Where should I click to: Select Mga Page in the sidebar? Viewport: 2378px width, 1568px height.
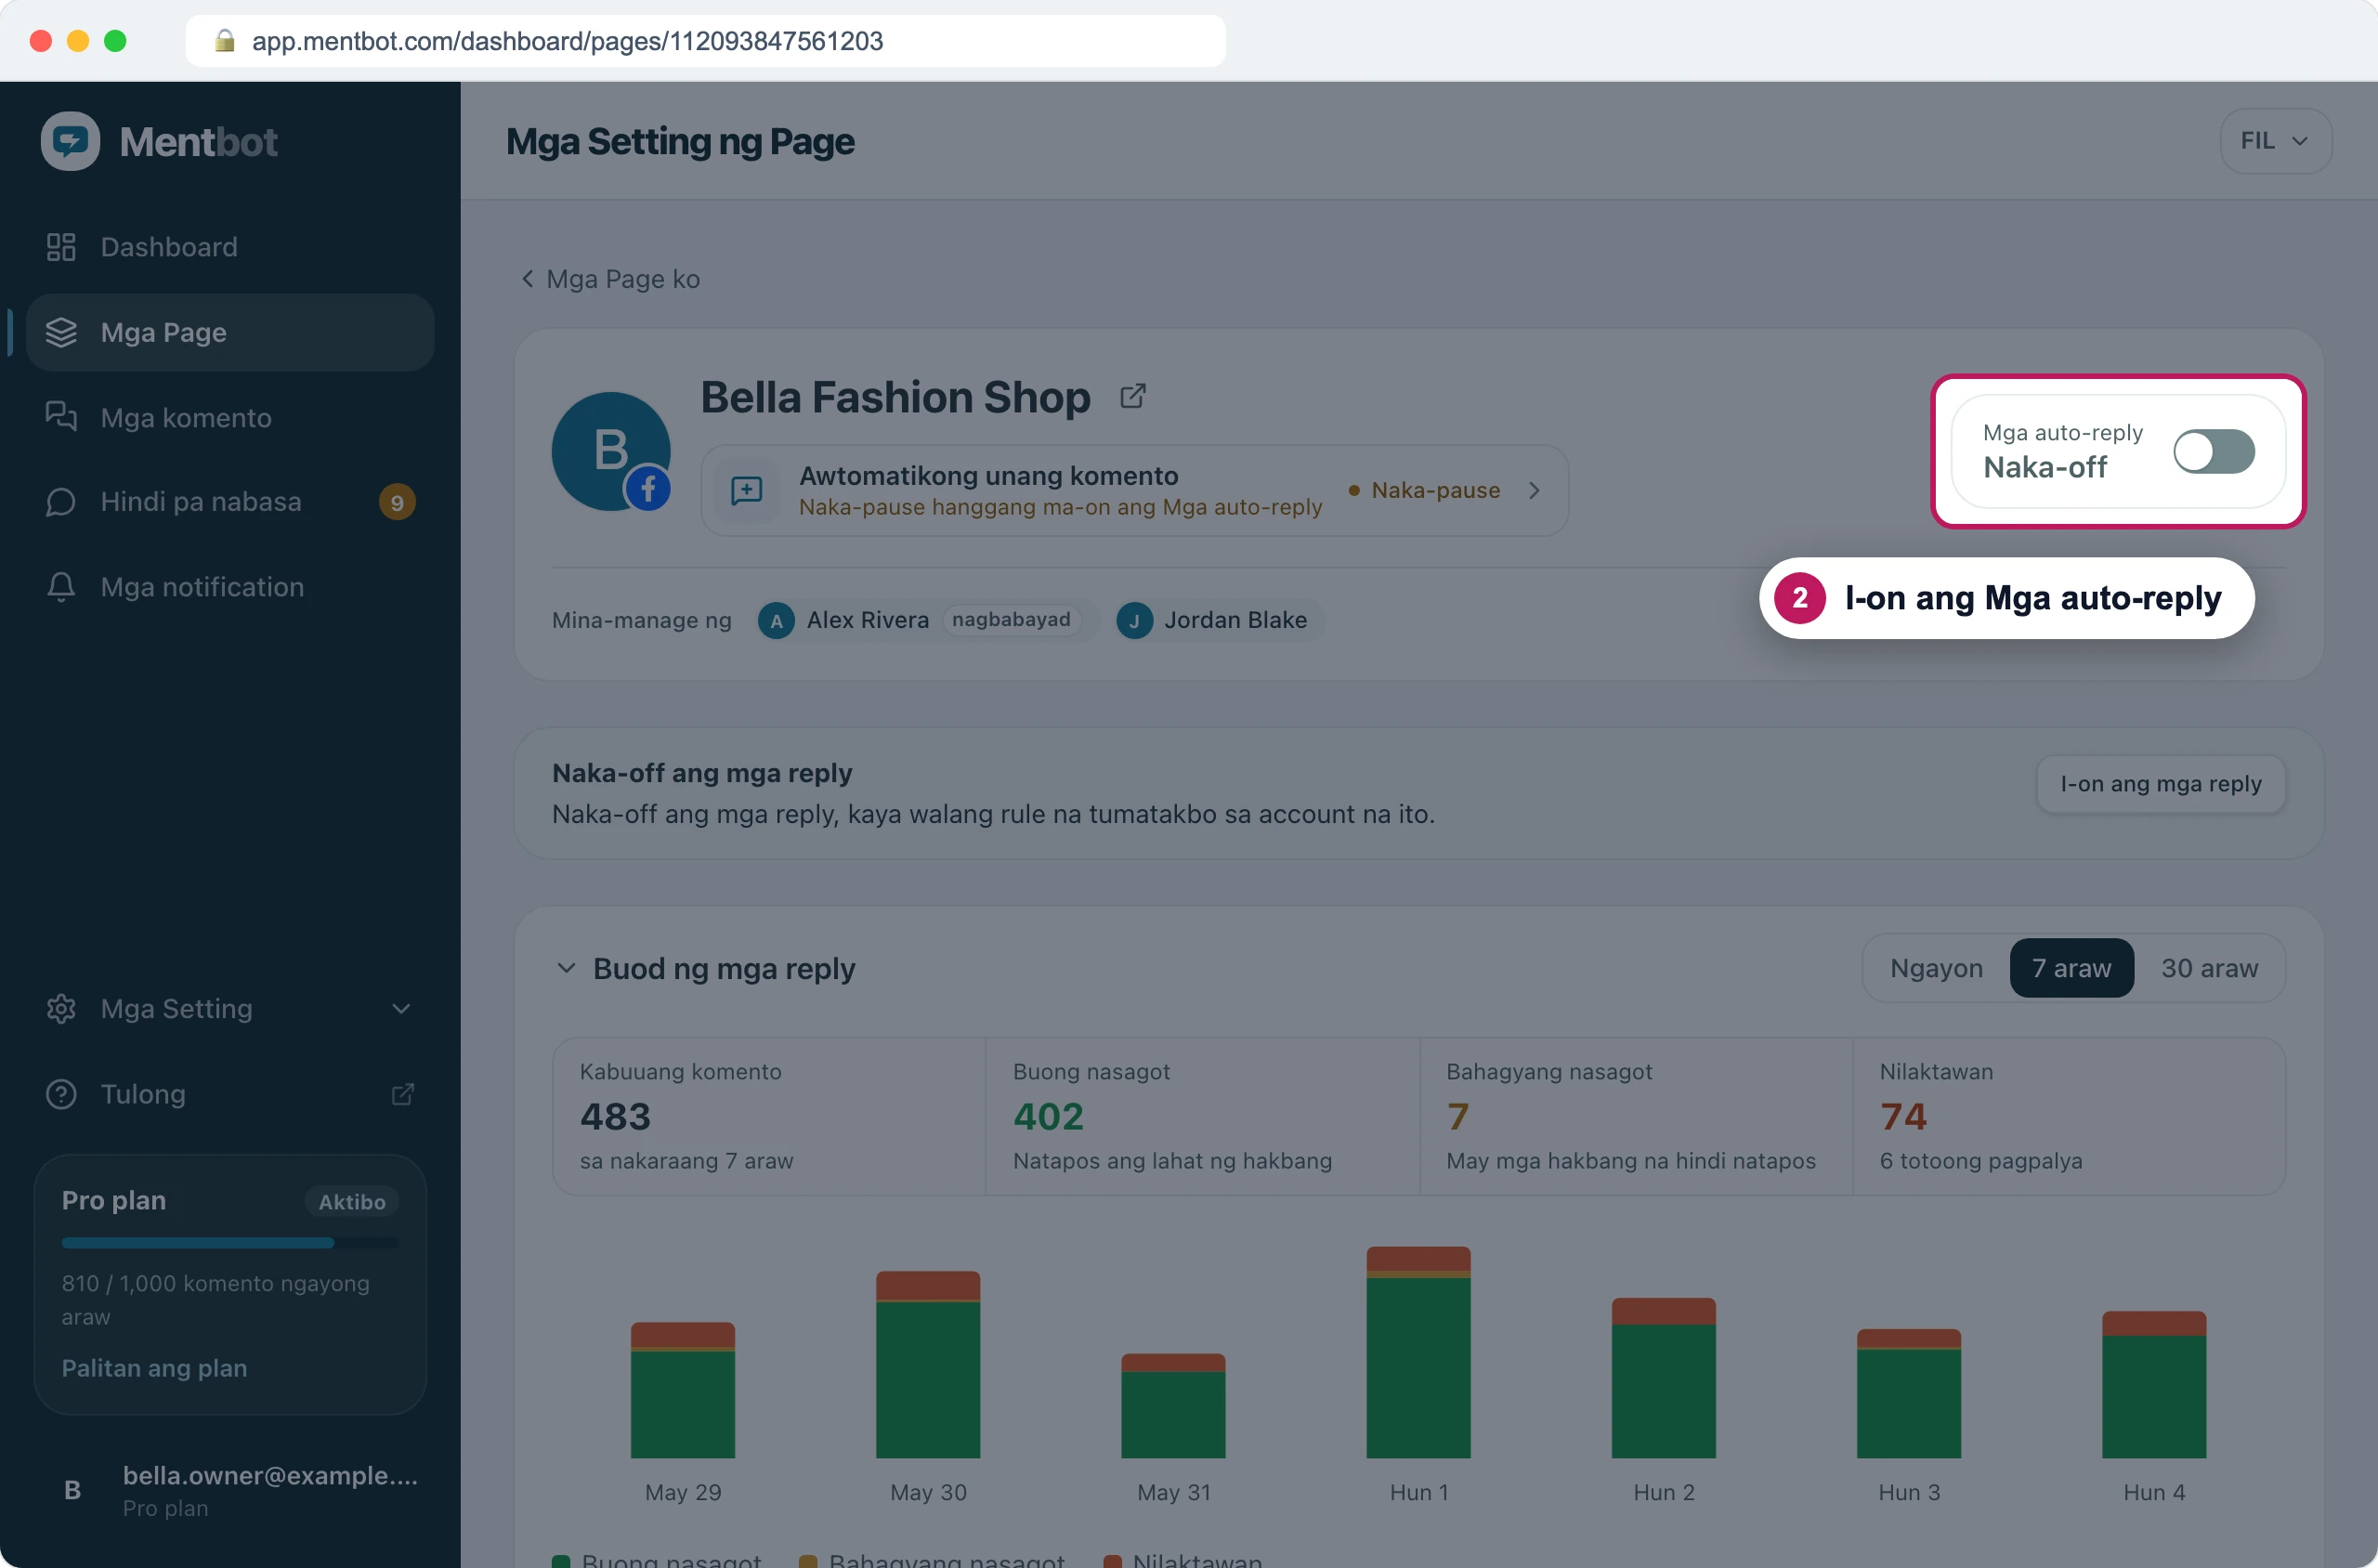click(230, 332)
